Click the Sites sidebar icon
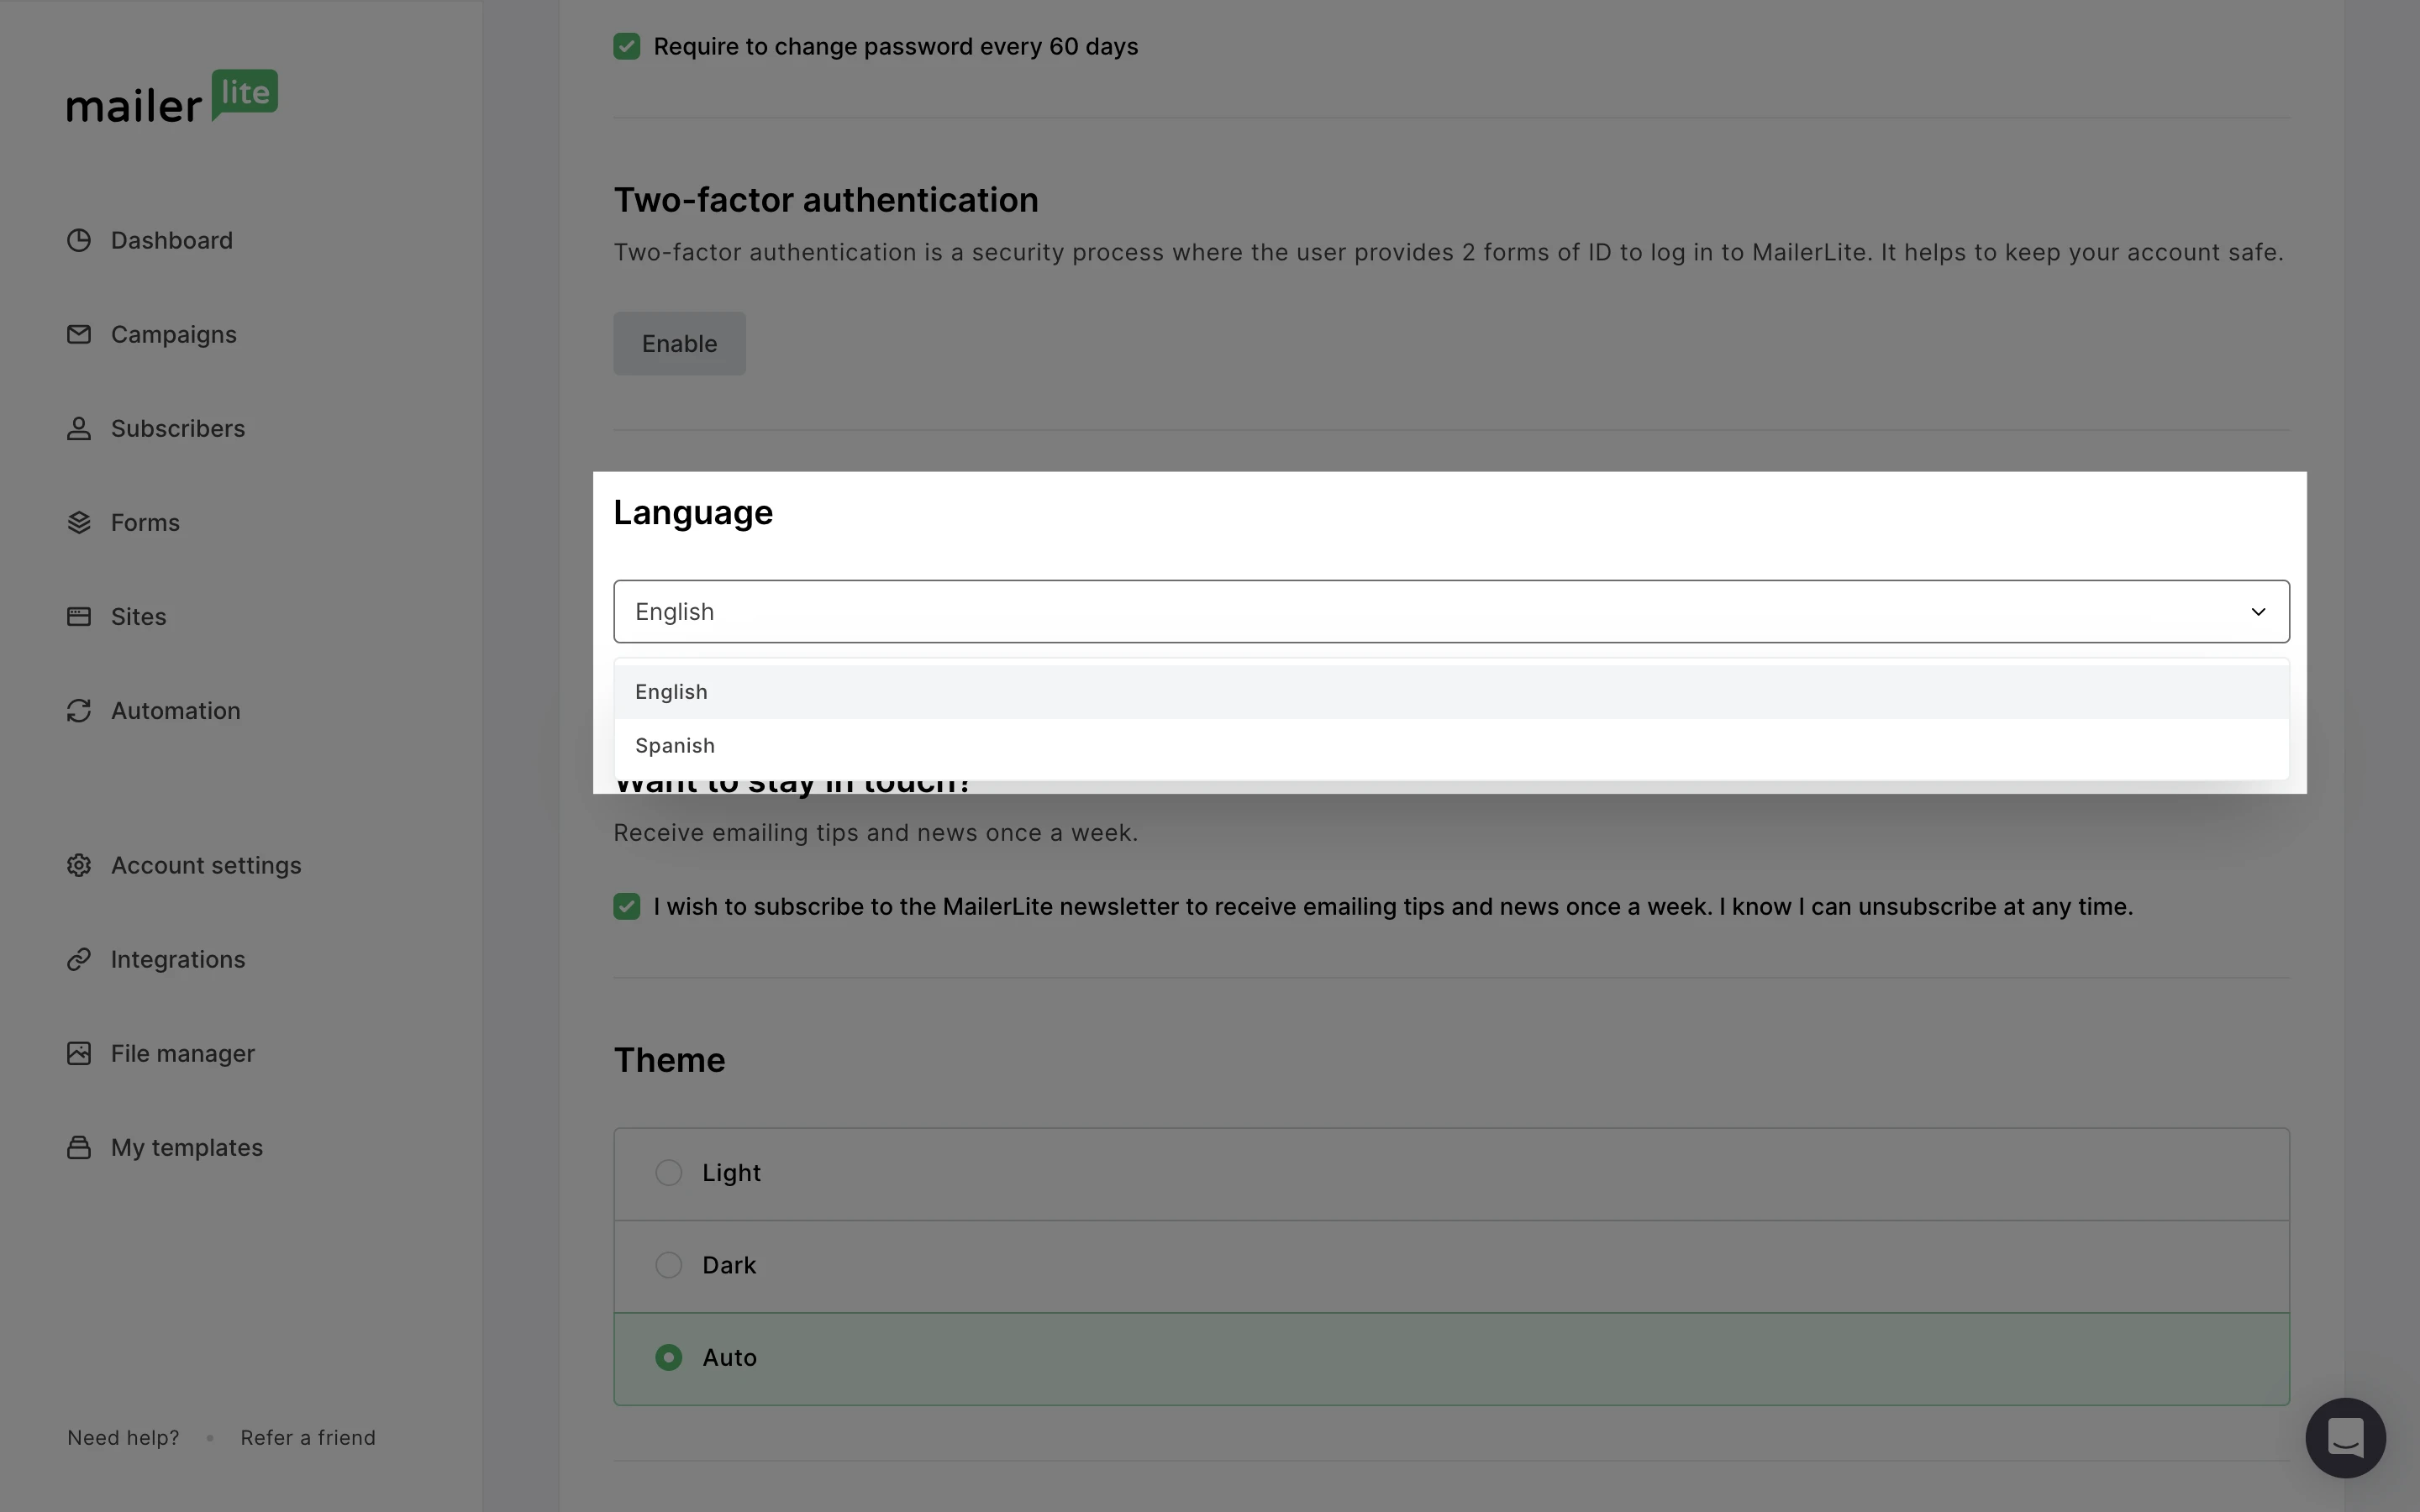This screenshot has height=1512, width=2420. point(78,615)
